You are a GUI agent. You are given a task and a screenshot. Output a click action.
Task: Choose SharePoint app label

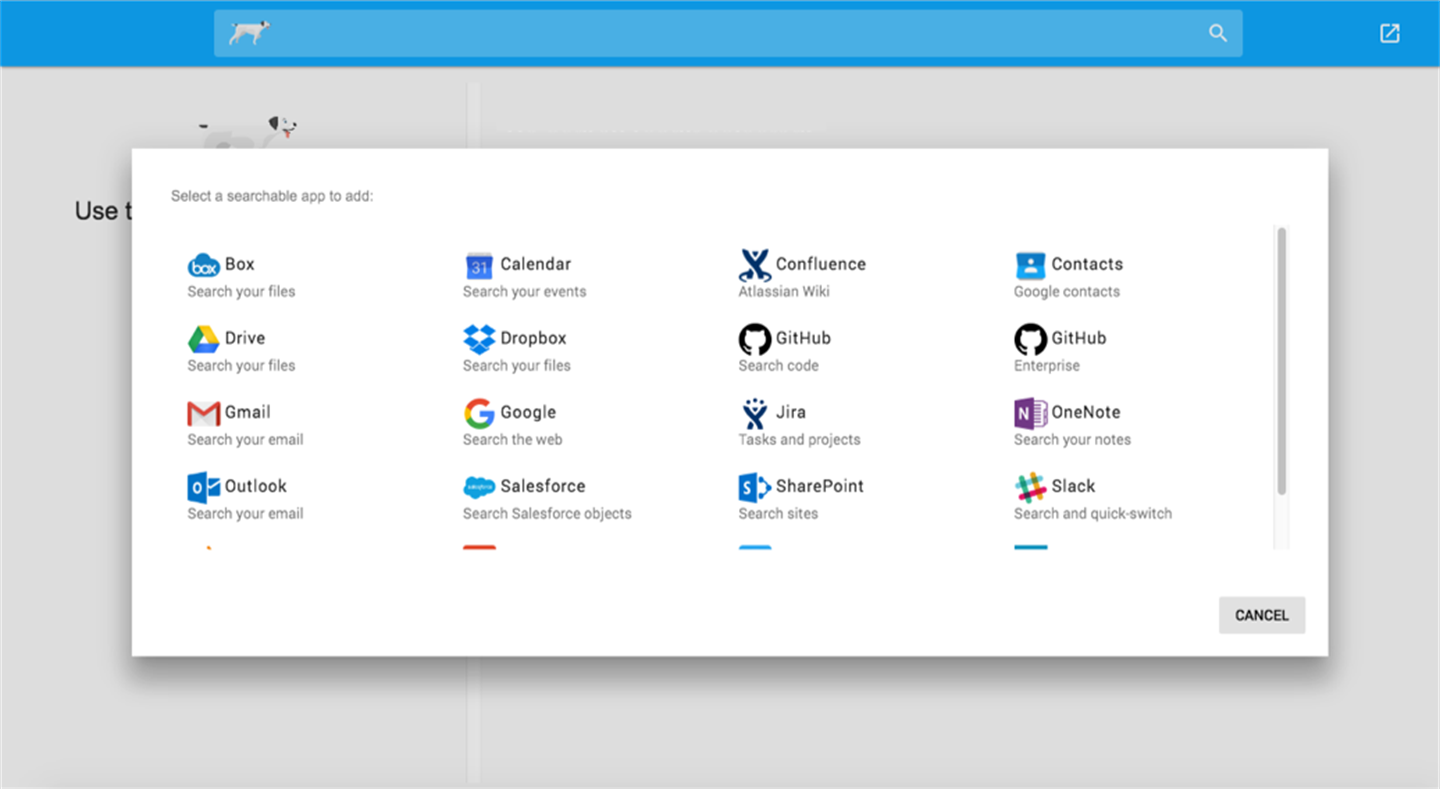click(x=820, y=486)
